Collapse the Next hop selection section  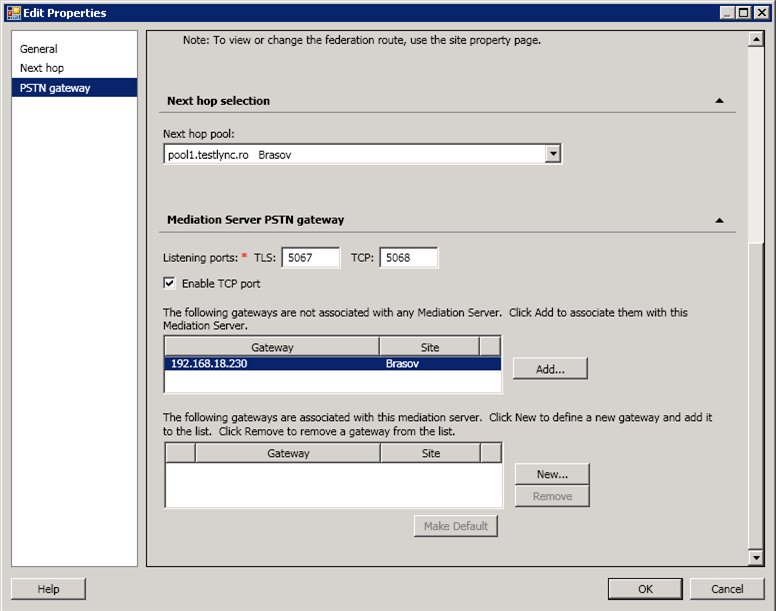pyautogui.click(x=719, y=101)
